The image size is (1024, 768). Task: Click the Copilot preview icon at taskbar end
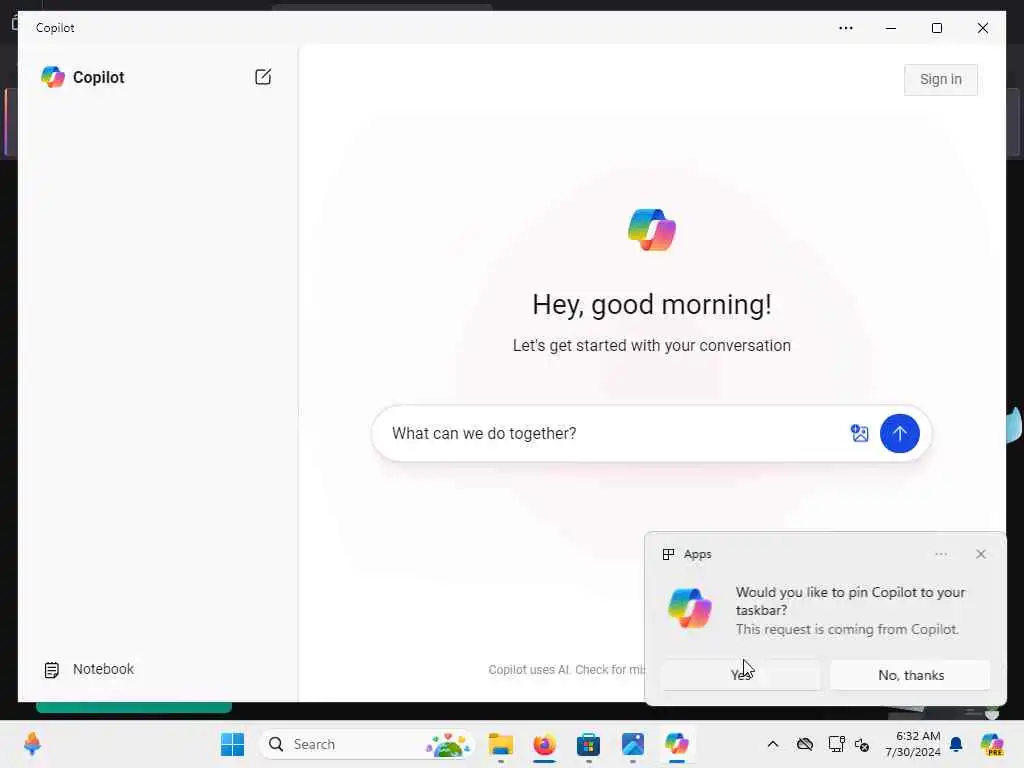point(992,744)
